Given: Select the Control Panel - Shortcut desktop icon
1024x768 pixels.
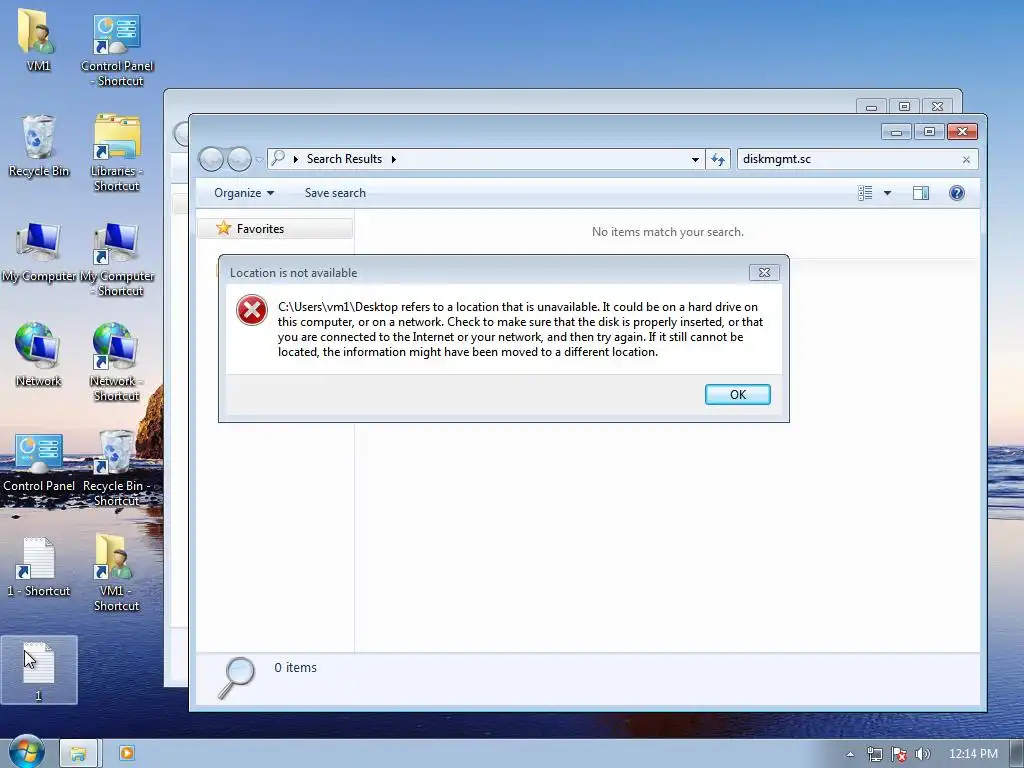Looking at the screenshot, I should 117,51.
